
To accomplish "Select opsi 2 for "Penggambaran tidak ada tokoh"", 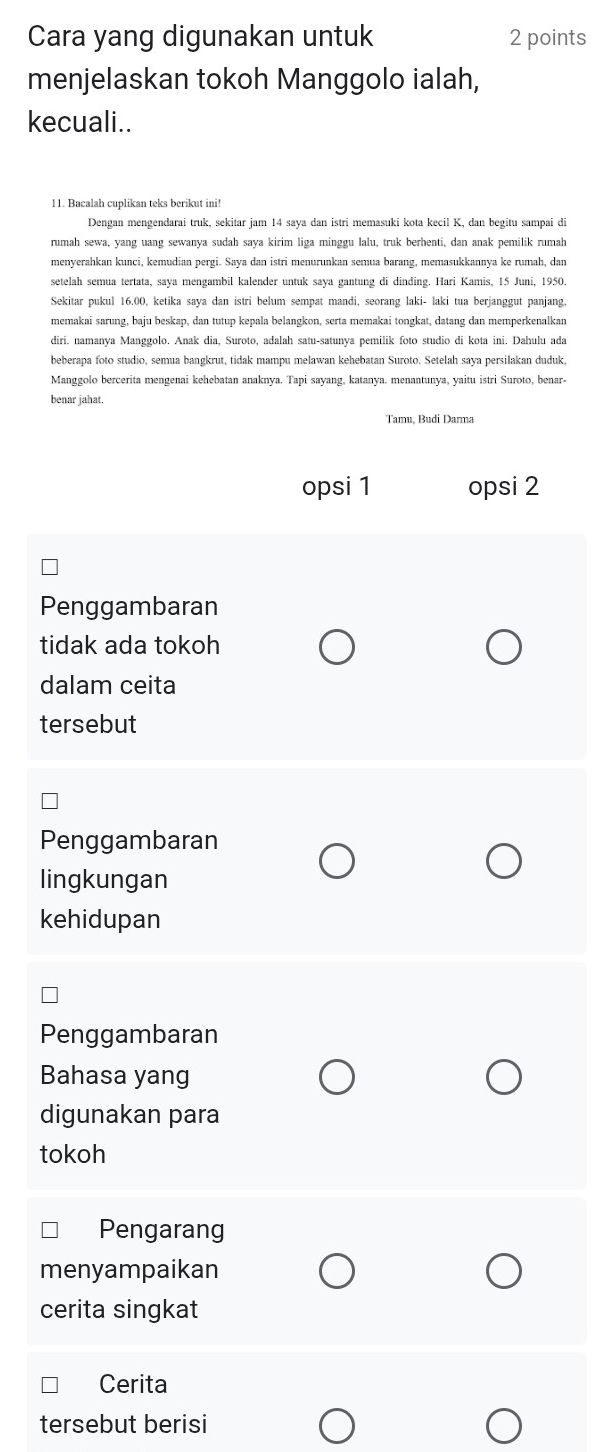I will [504, 647].
